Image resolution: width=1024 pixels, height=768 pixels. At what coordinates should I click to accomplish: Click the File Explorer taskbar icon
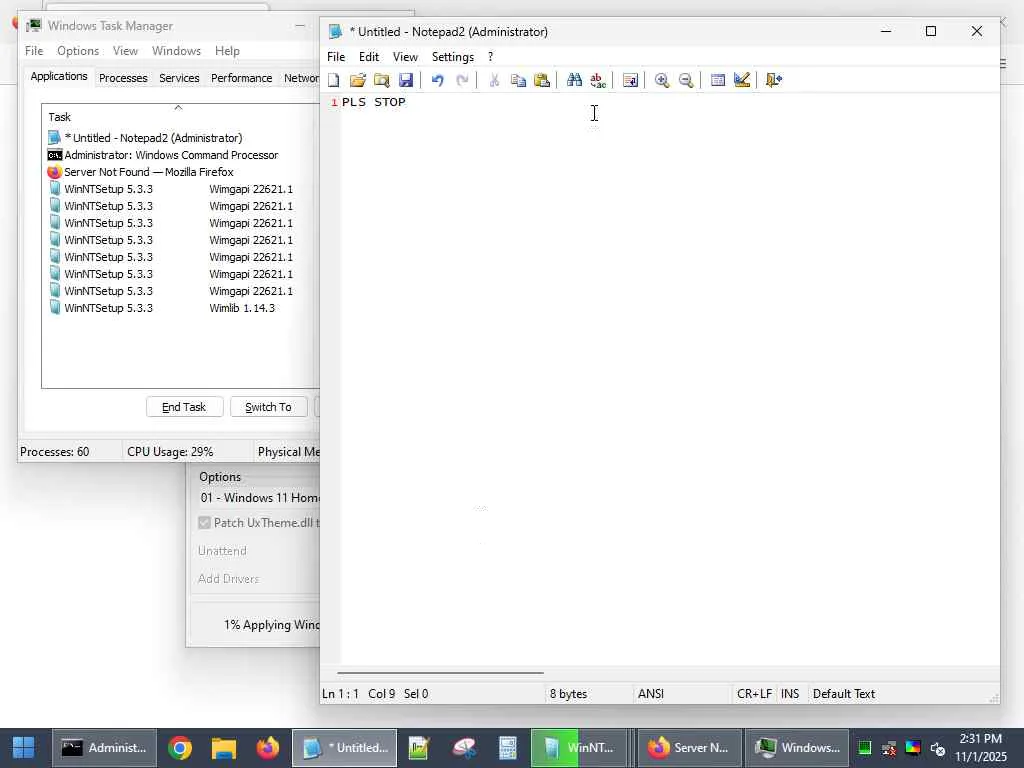tap(223, 748)
